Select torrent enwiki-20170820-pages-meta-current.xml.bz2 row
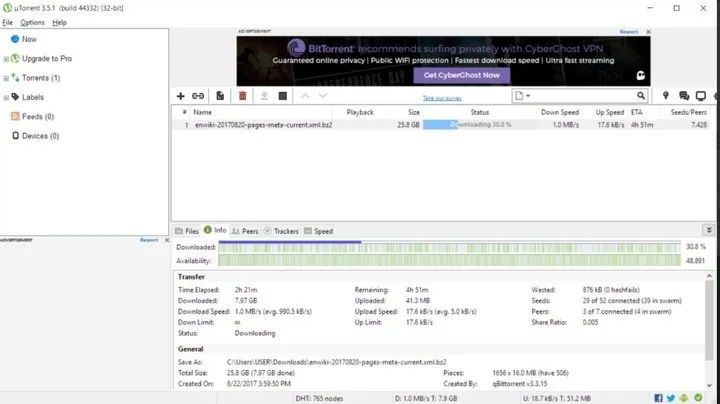The height and width of the screenshot is (404, 720). 442,124
